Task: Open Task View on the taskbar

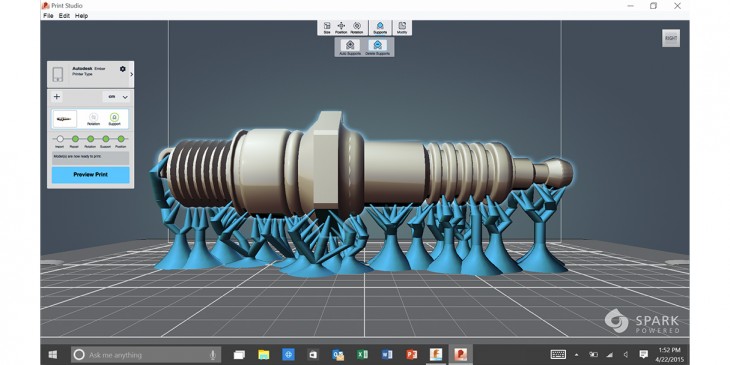Action: tap(239, 355)
